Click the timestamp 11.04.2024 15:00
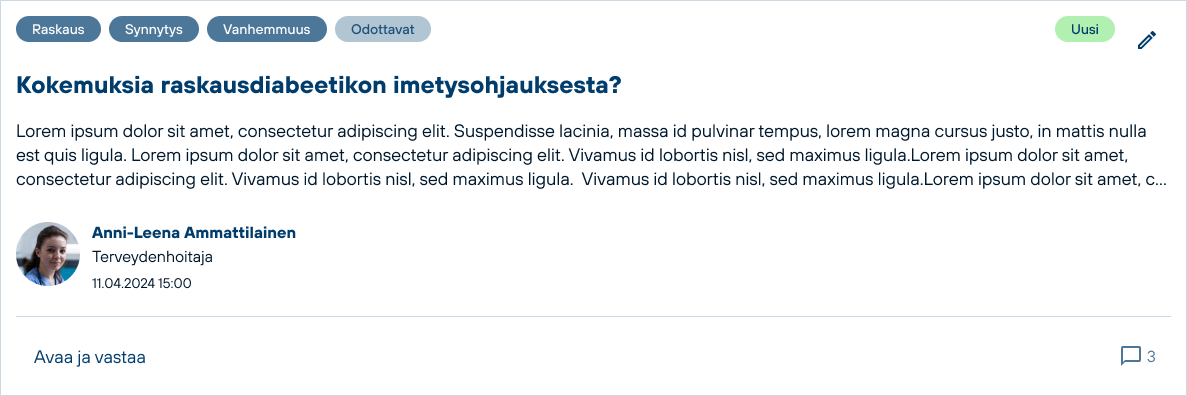Viewport: 1187px width, 396px height. pos(142,284)
